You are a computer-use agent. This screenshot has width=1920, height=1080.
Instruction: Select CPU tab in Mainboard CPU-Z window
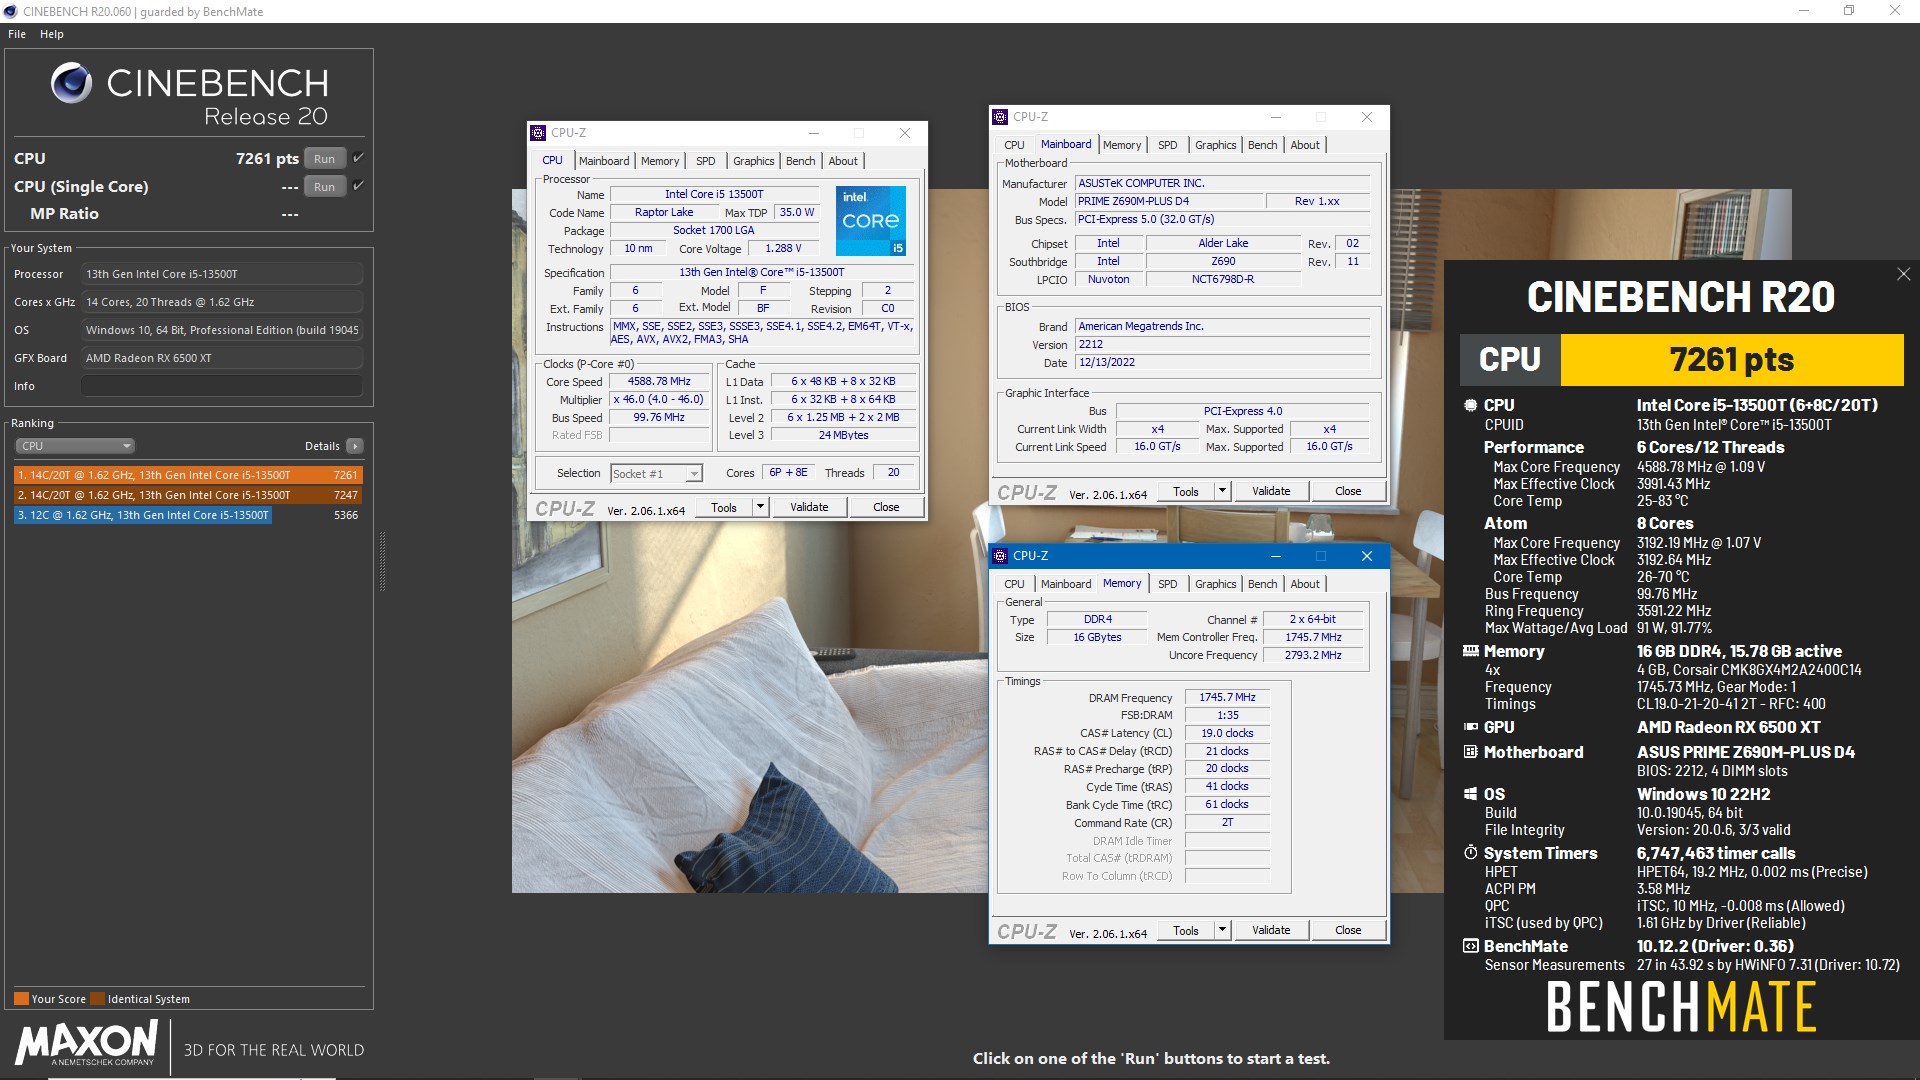click(1014, 145)
